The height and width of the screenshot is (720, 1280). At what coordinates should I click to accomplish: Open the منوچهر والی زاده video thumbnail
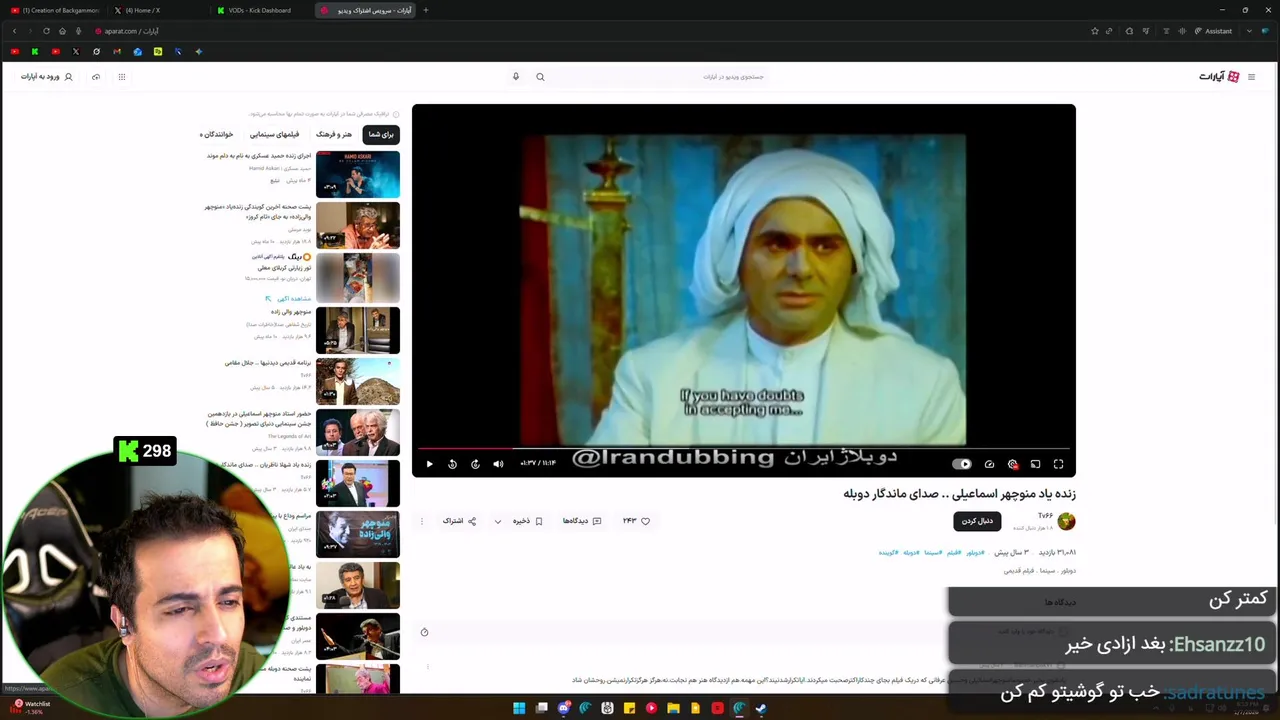pos(358,329)
